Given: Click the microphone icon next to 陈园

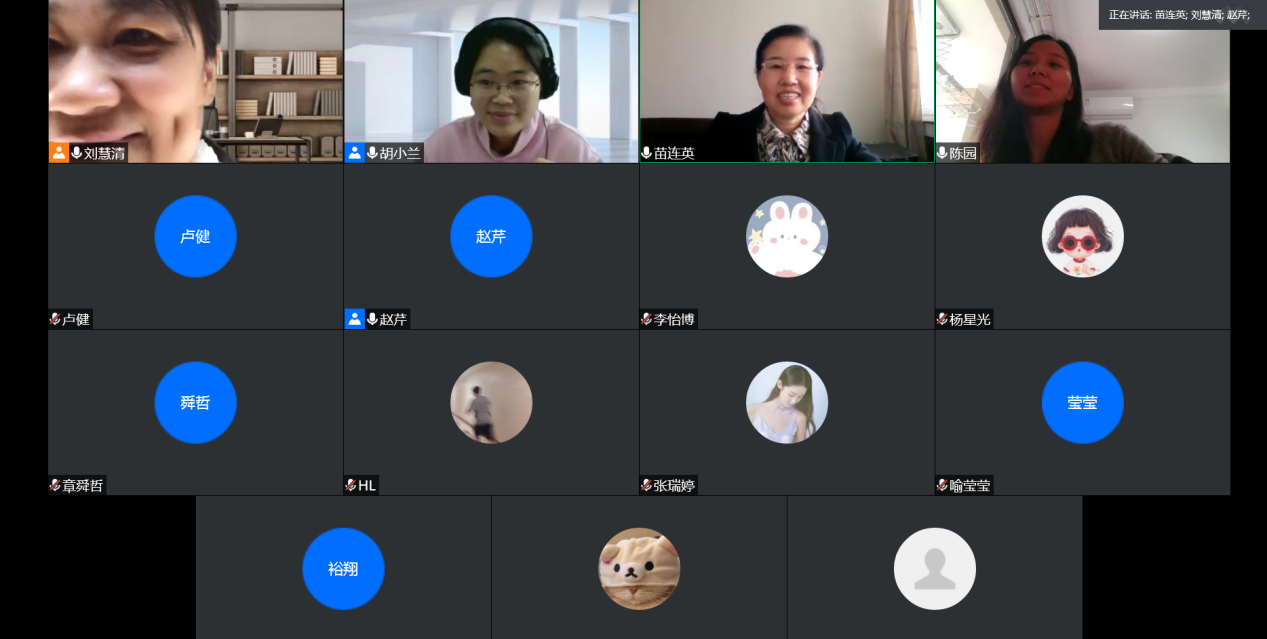Looking at the screenshot, I should 942,153.
